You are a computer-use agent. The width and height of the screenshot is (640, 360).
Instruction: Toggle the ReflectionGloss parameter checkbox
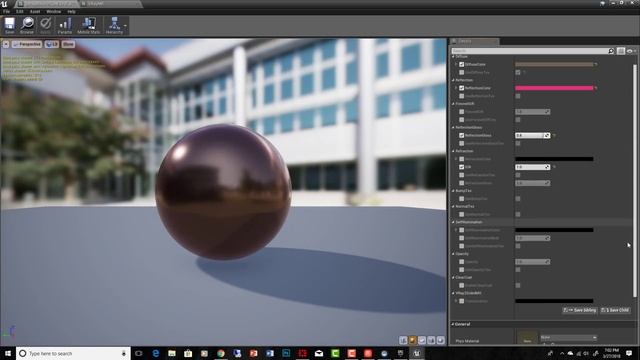(x=462, y=136)
